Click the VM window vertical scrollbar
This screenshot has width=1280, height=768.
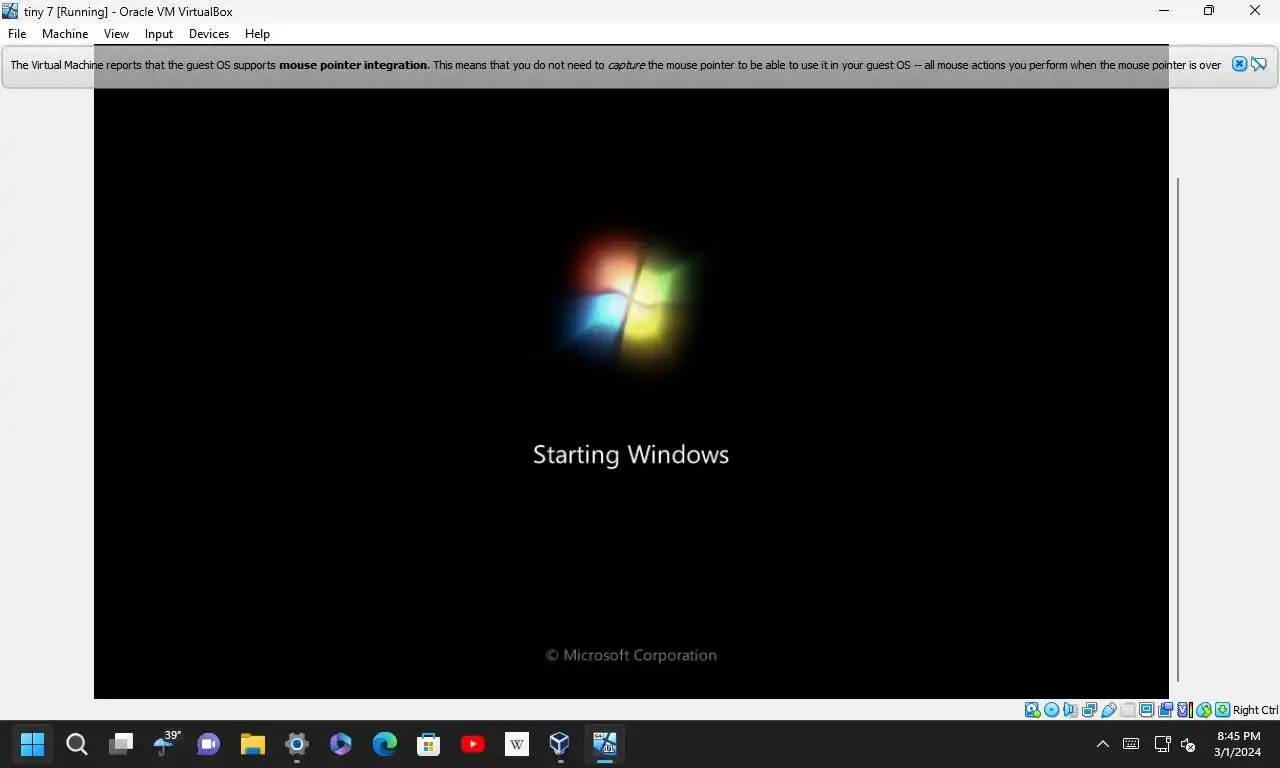point(1178,430)
